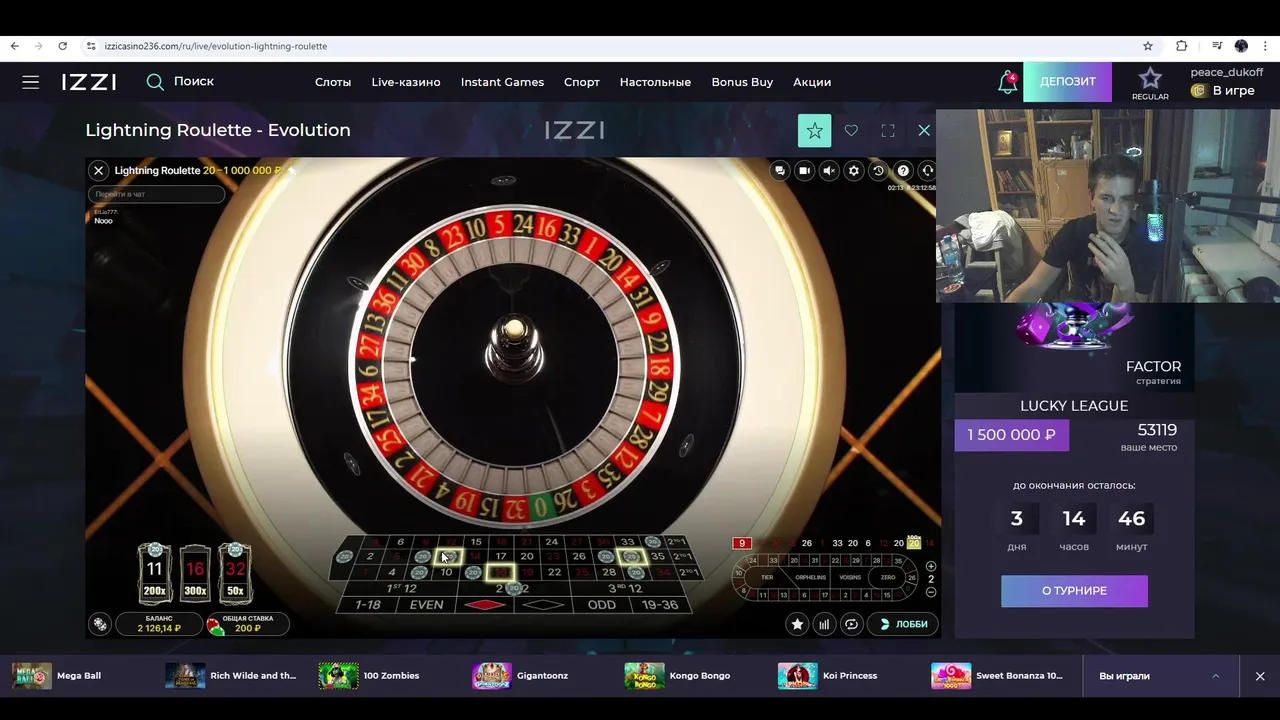This screenshot has height=720, width=1280.
Task: Increase racetrack neighbors with plus
Action: pyautogui.click(x=931, y=566)
